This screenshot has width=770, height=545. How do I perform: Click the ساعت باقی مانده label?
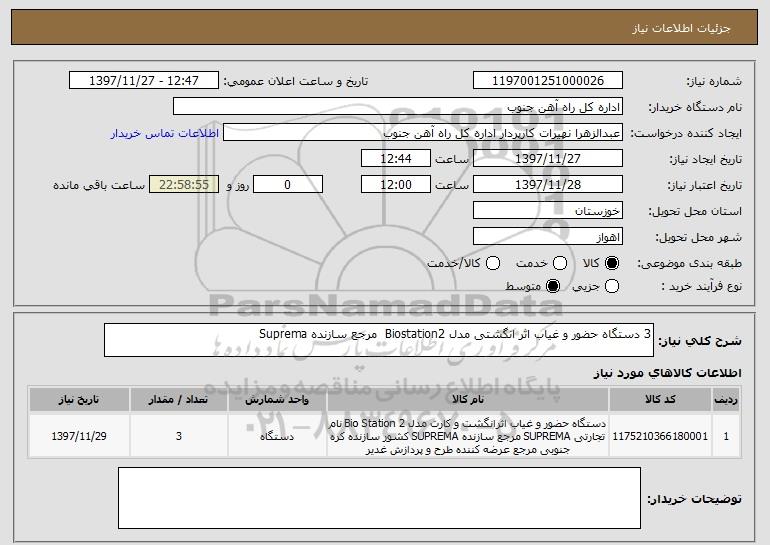coord(99,185)
